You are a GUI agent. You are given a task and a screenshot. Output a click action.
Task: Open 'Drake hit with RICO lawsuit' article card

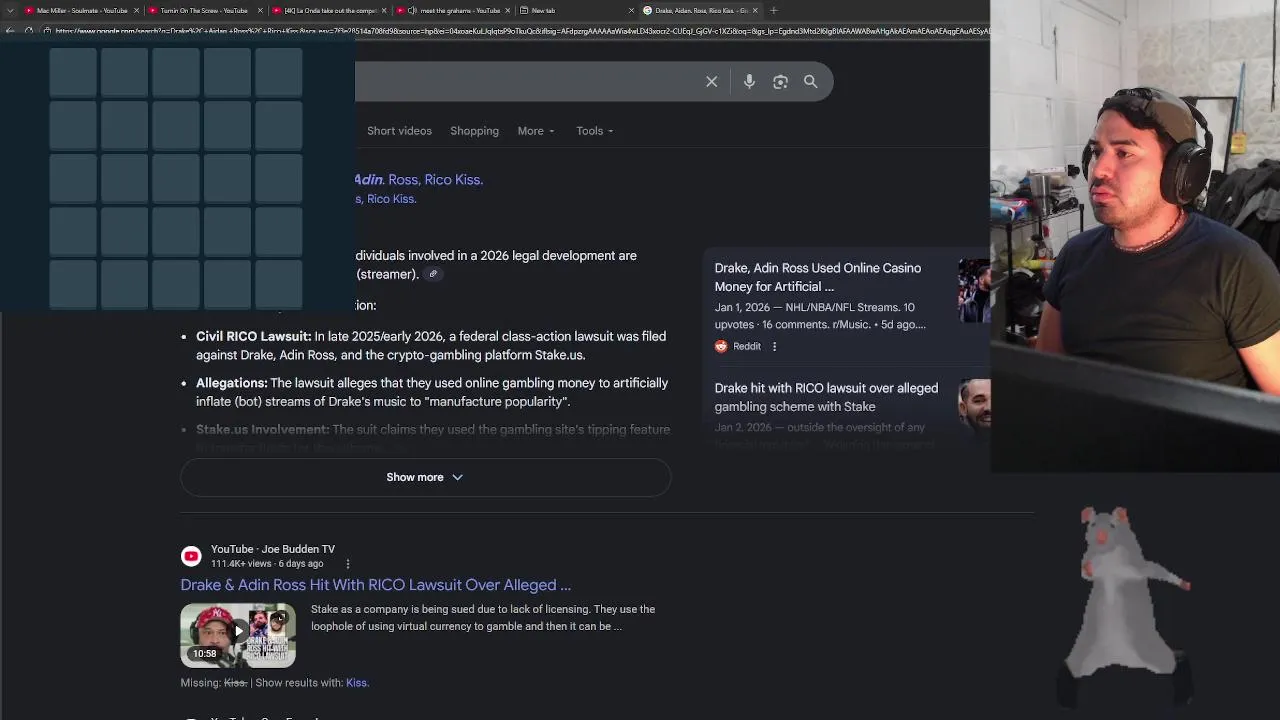click(826, 397)
